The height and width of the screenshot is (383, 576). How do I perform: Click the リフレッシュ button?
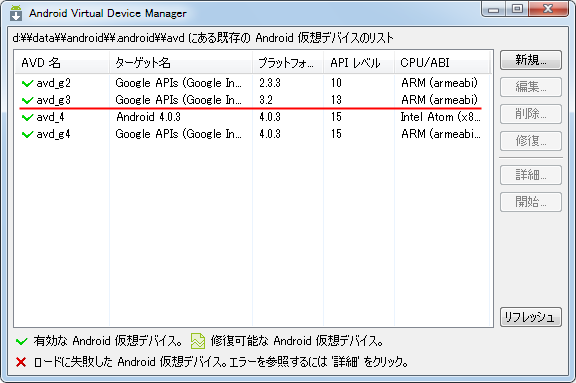click(530, 317)
